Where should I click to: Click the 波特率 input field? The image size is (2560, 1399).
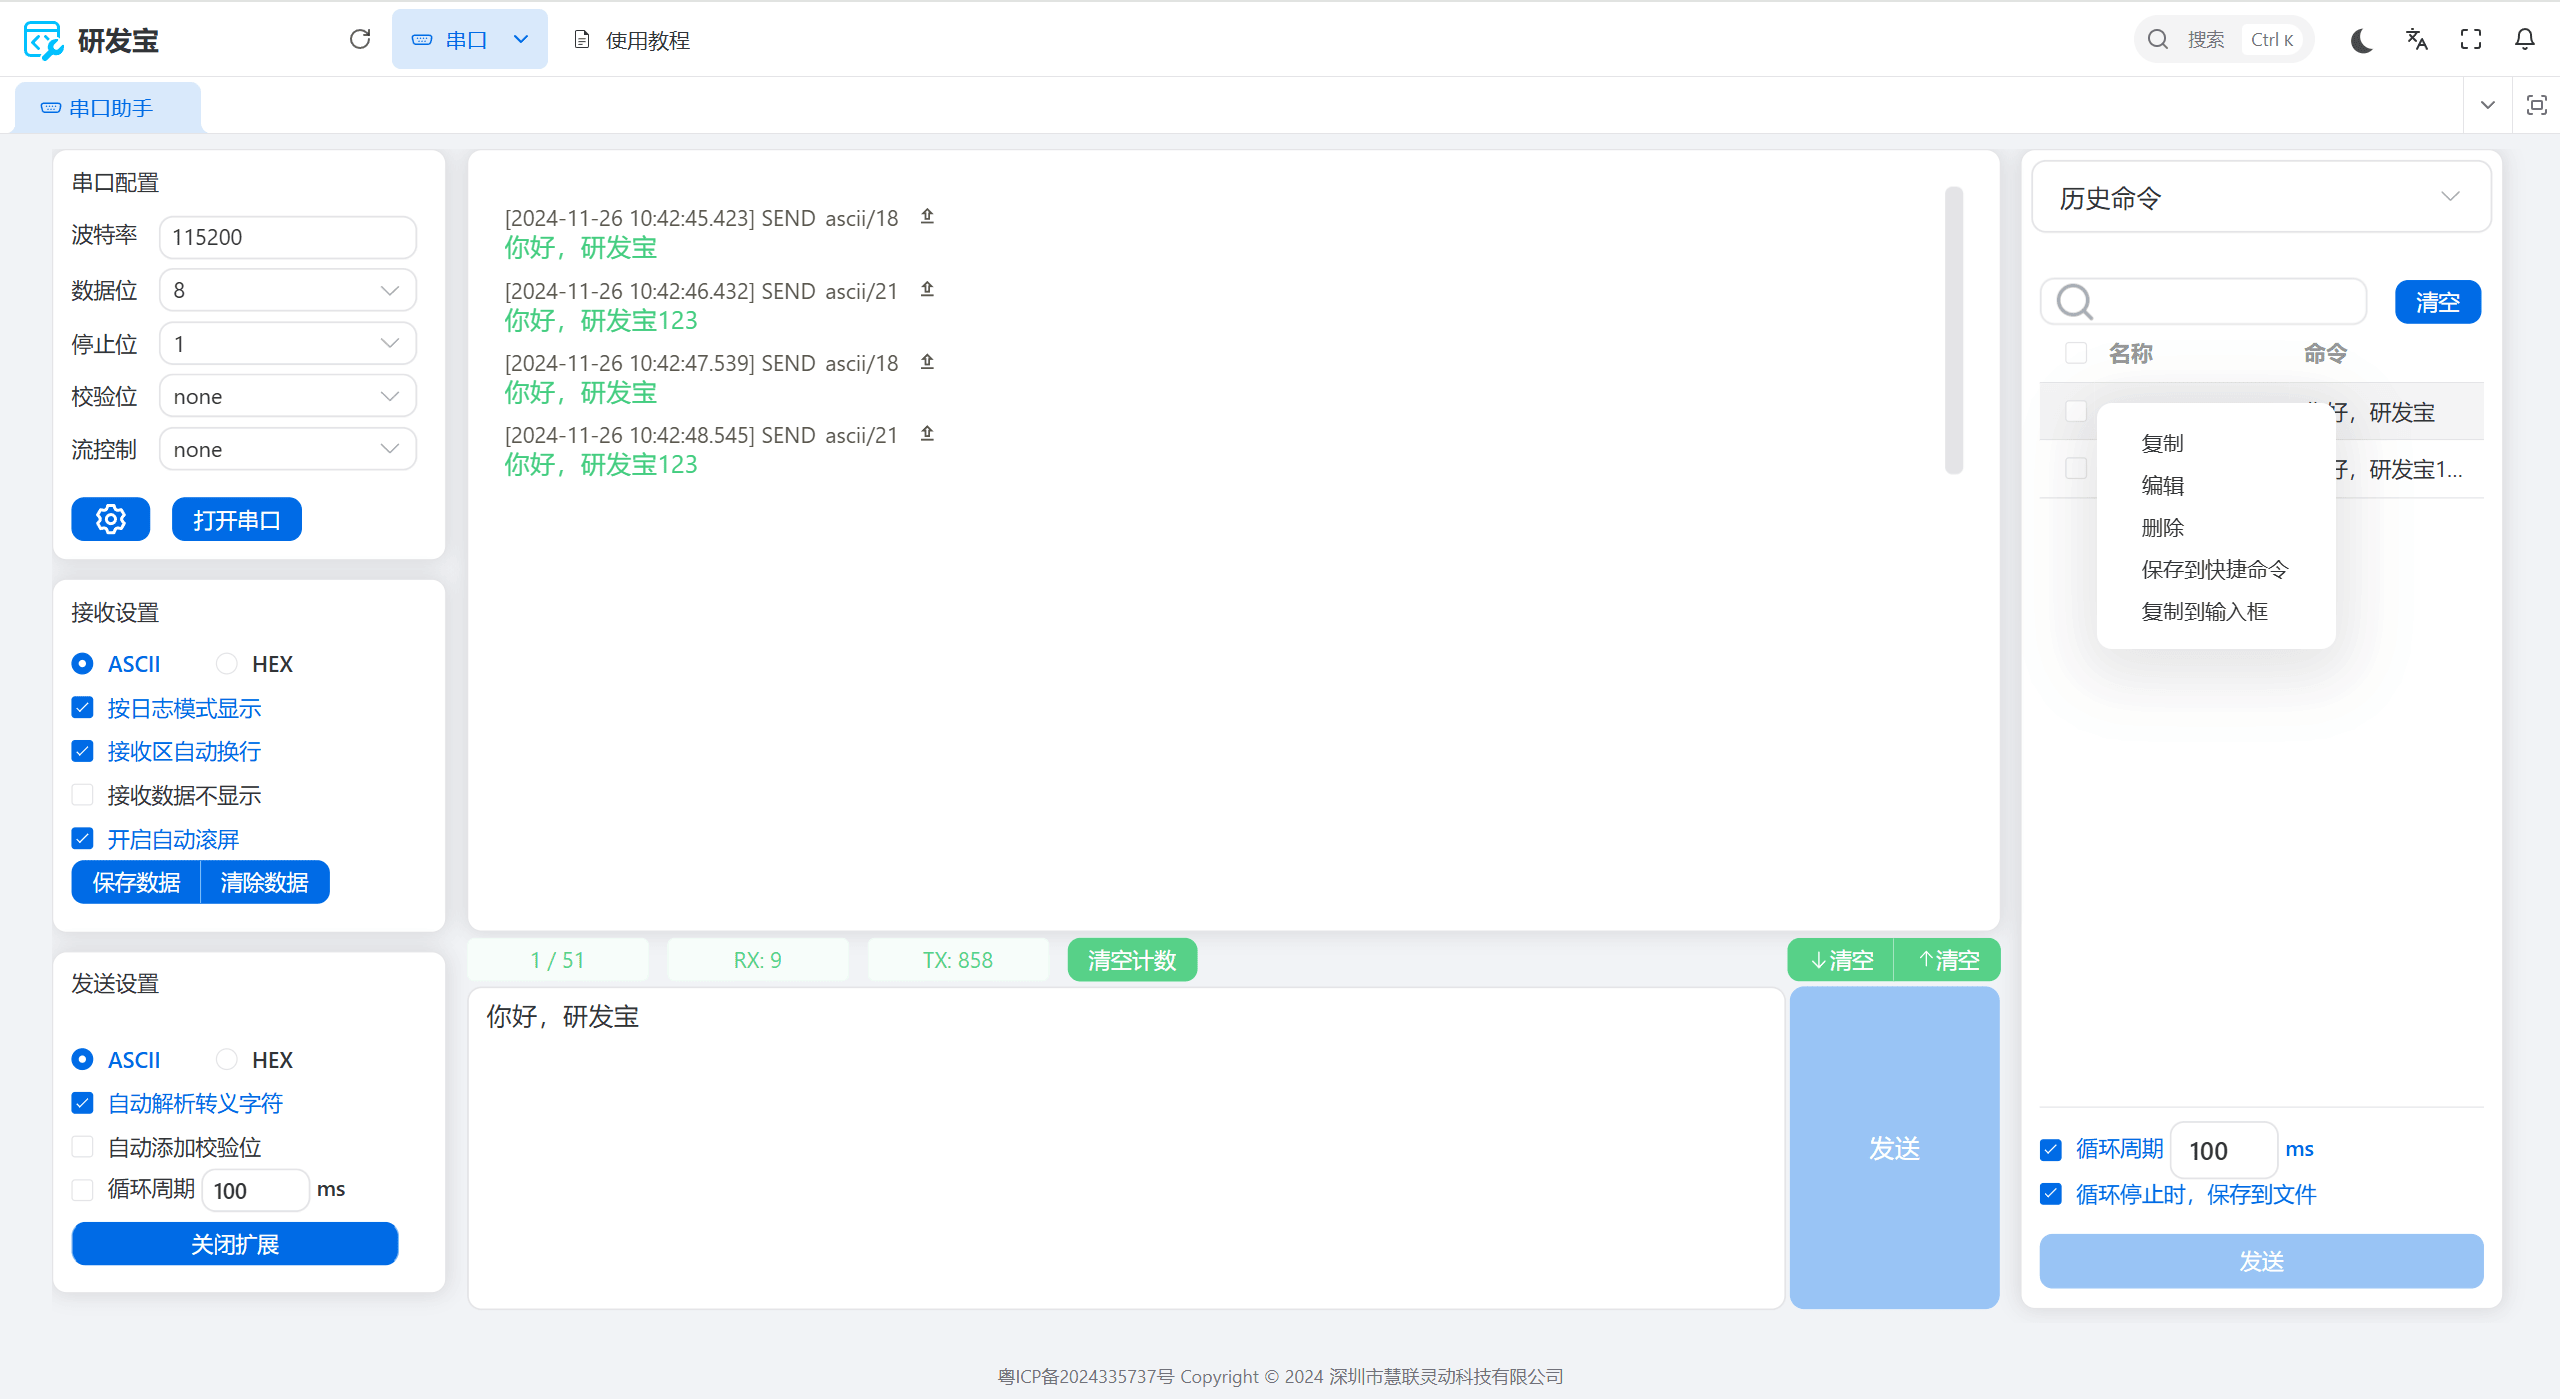pos(288,237)
